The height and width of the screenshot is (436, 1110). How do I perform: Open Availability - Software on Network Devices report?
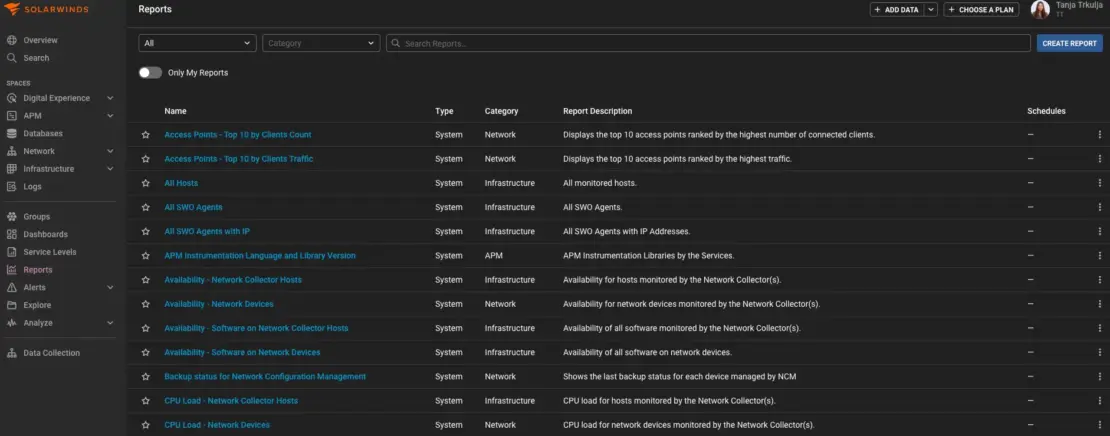point(242,352)
